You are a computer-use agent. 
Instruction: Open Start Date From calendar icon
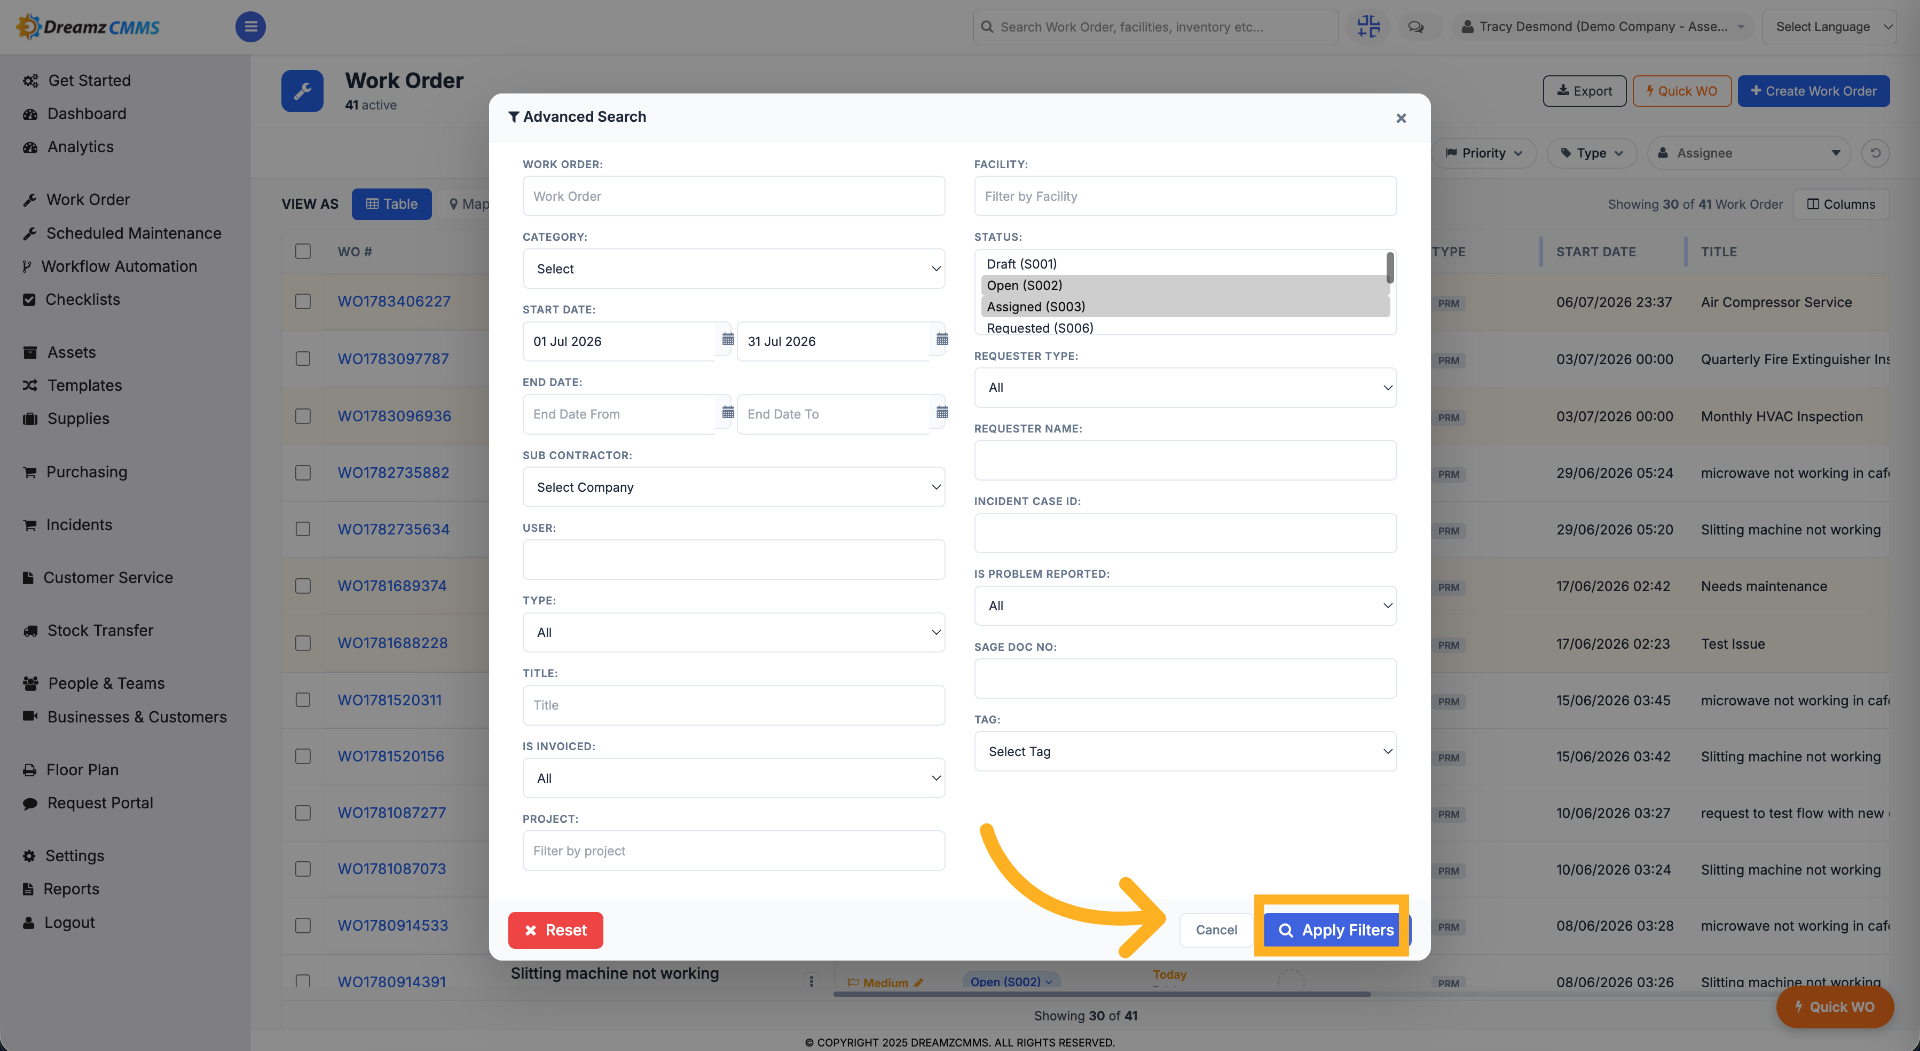pos(728,340)
